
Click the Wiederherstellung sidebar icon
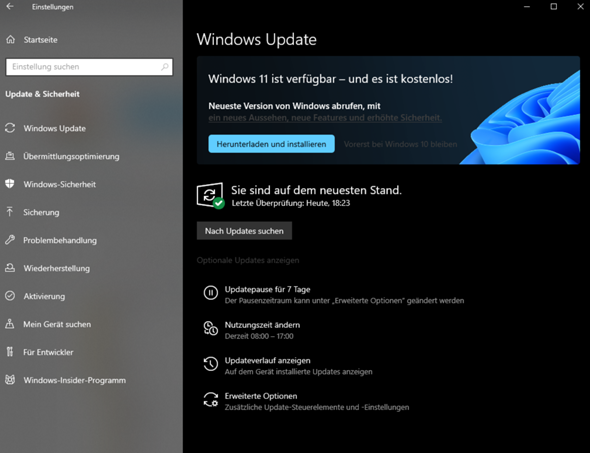[10, 268]
